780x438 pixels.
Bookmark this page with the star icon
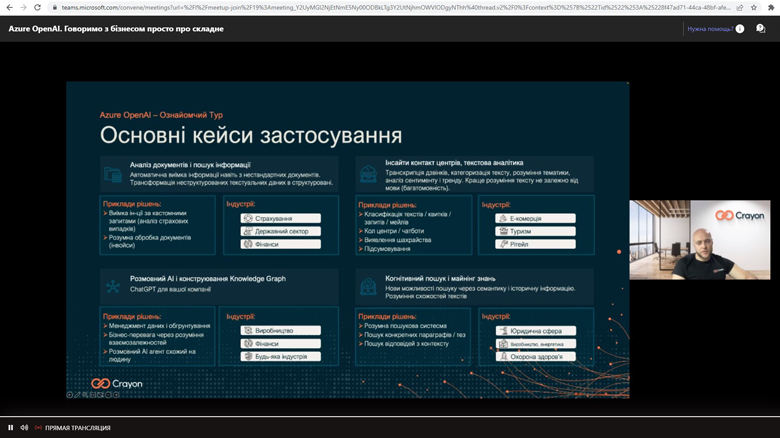[x=754, y=7]
